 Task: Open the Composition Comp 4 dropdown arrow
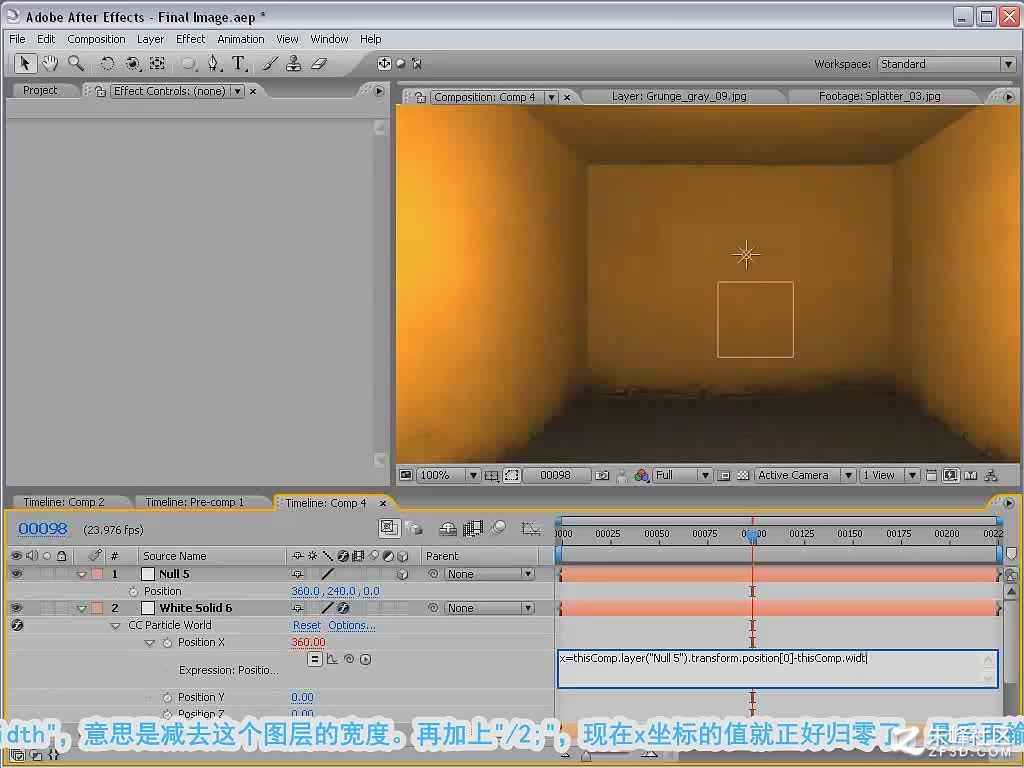click(551, 97)
